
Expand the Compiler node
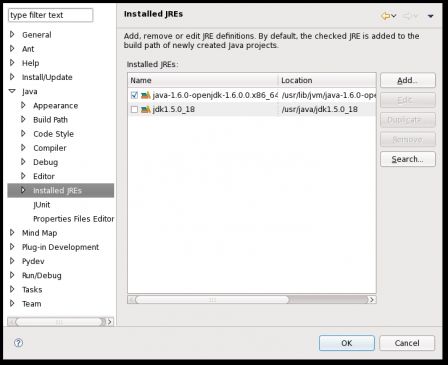(23, 148)
